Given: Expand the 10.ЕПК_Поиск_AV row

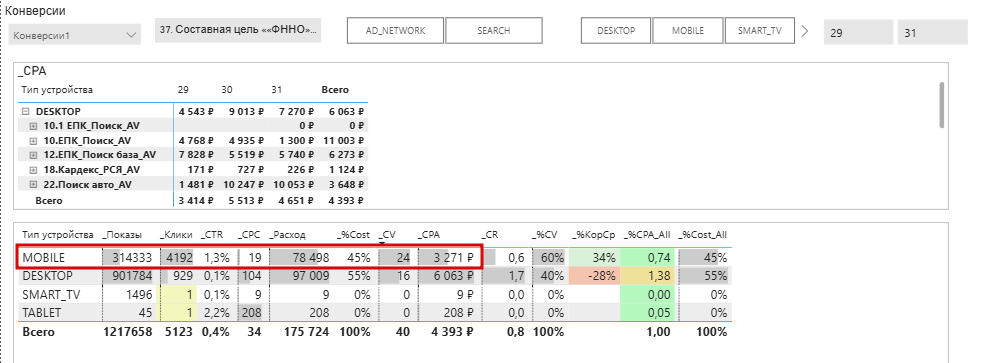Looking at the screenshot, I should pos(34,141).
